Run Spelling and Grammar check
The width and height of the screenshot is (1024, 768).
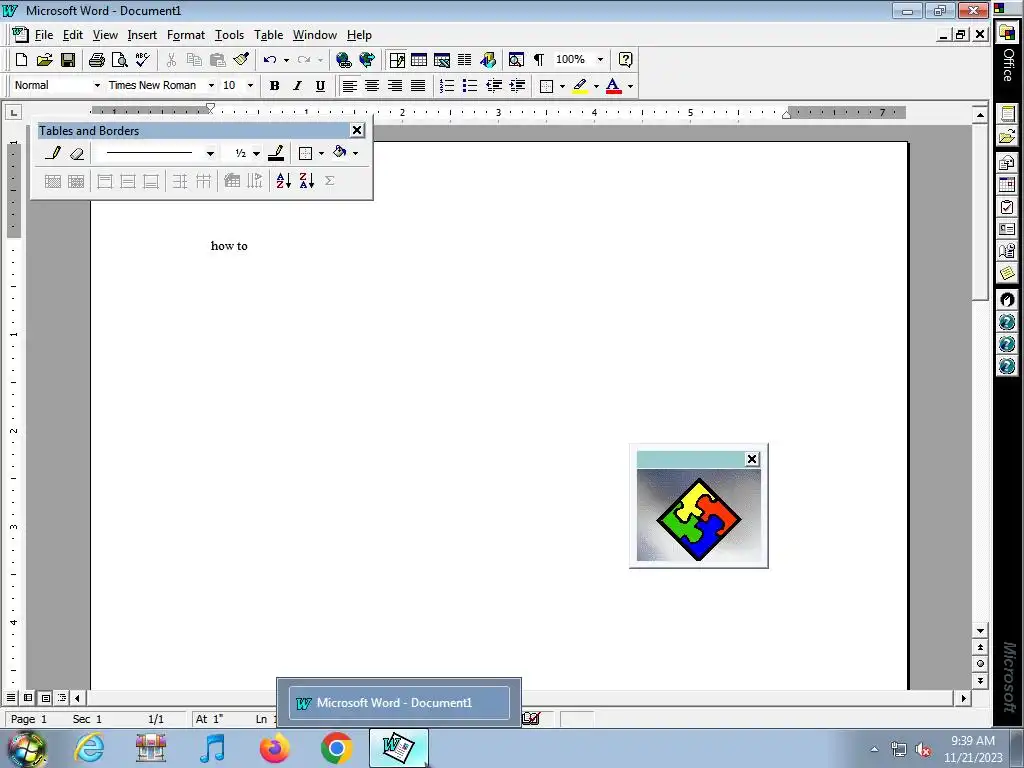coord(143,60)
